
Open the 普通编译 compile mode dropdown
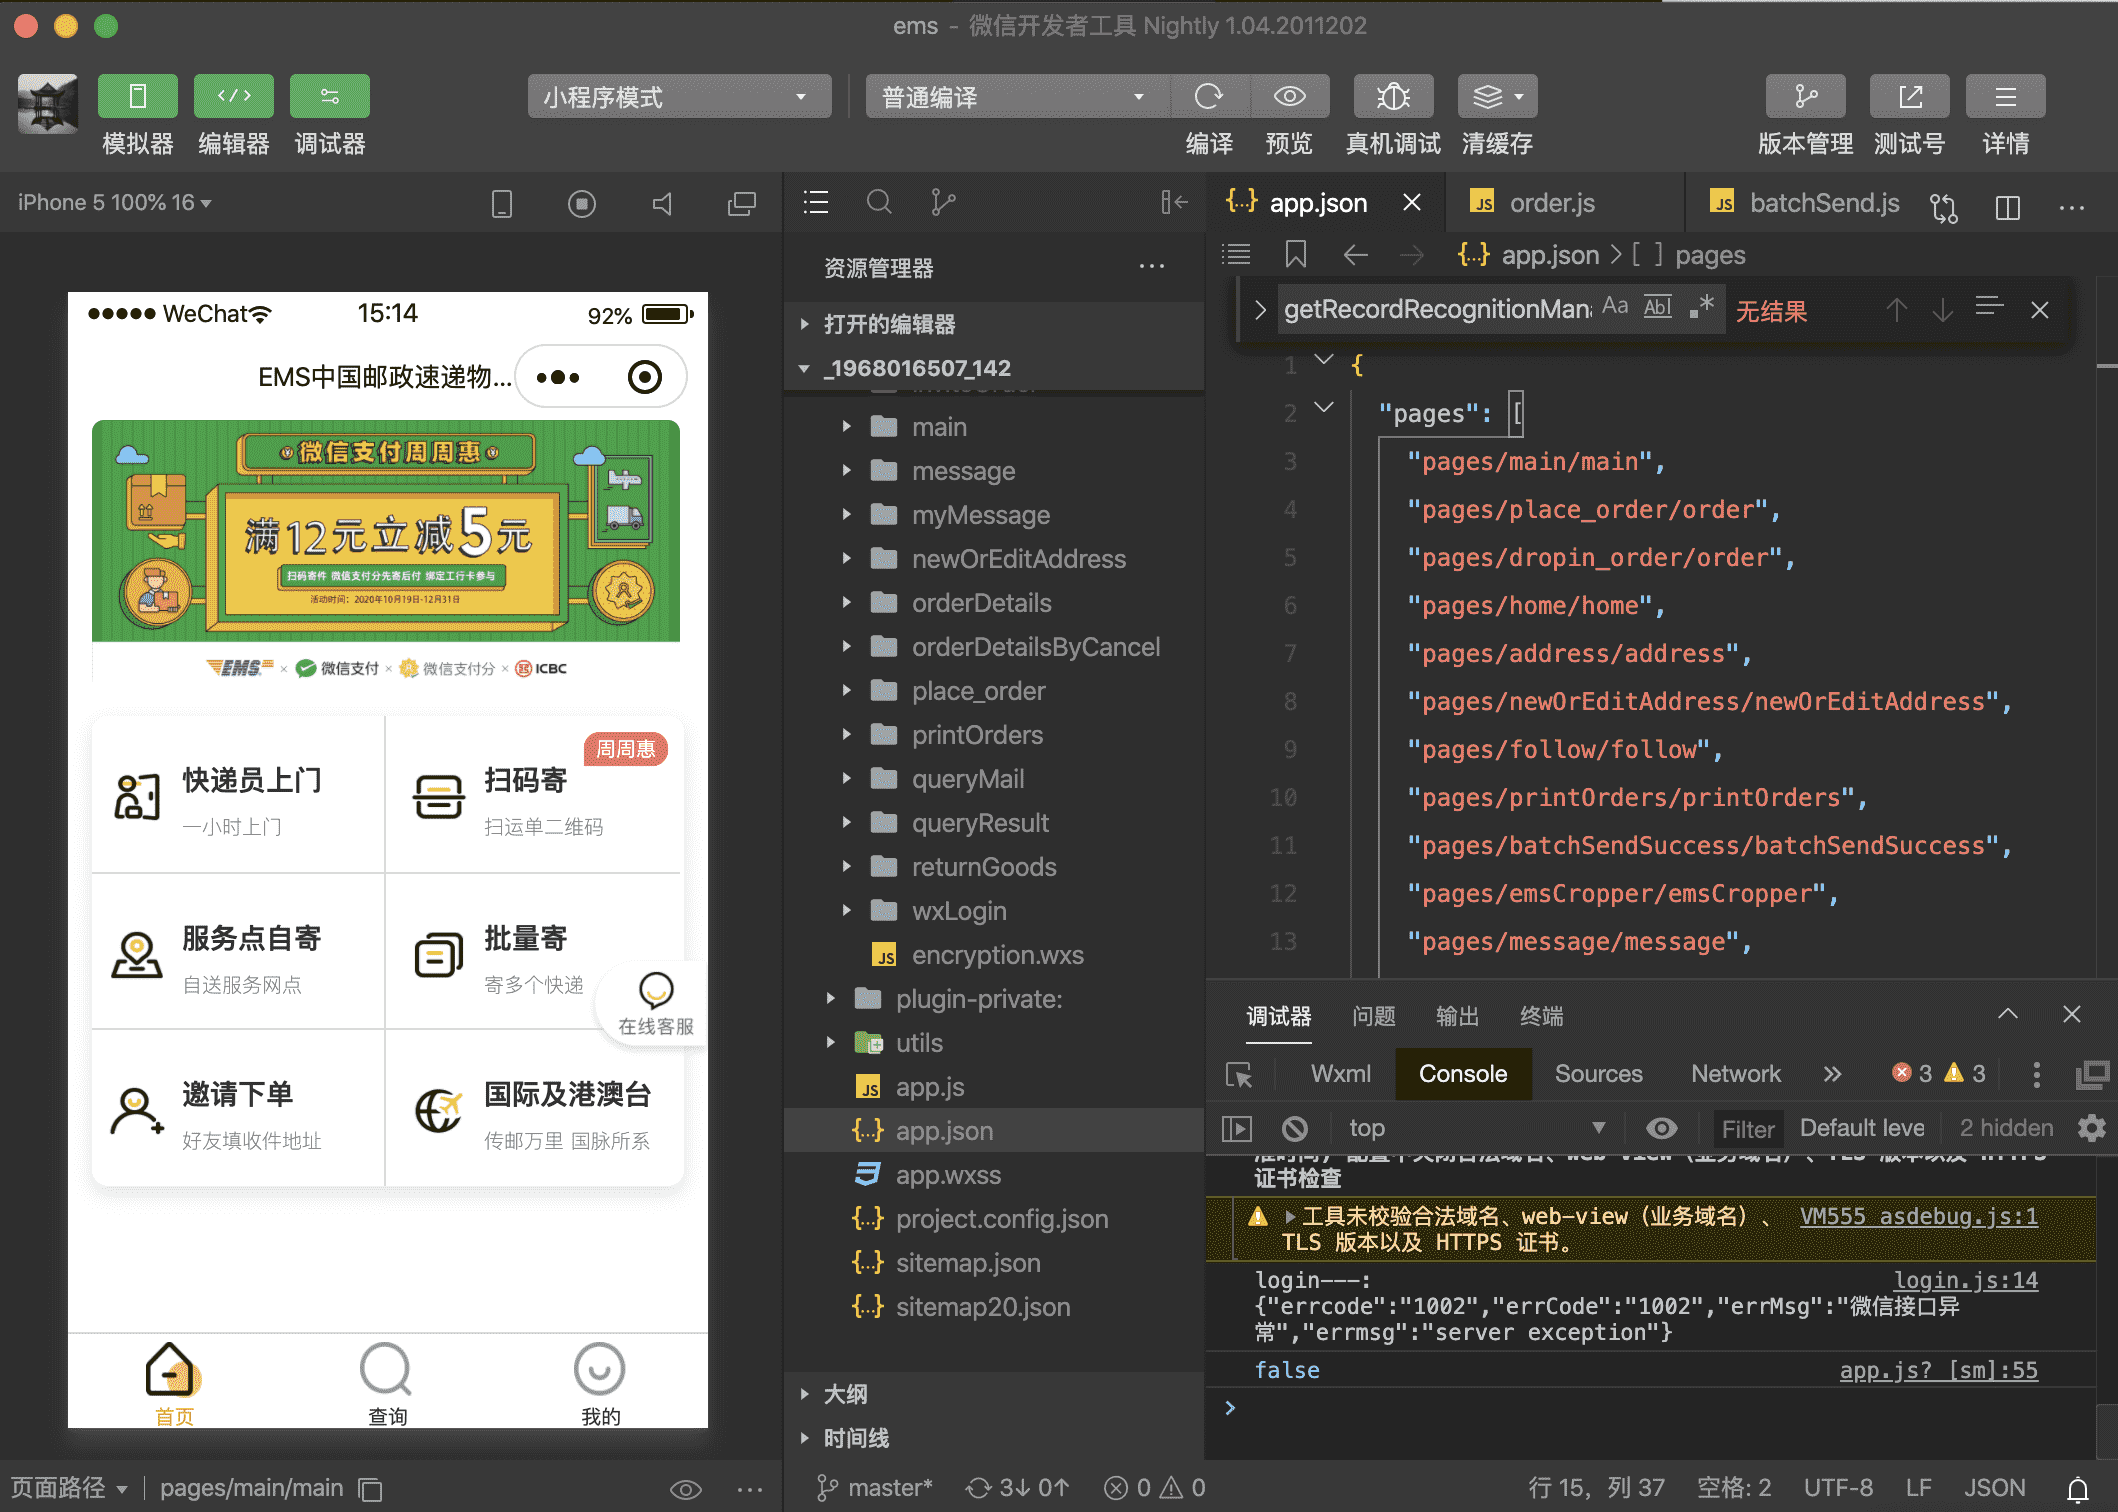[1017, 97]
